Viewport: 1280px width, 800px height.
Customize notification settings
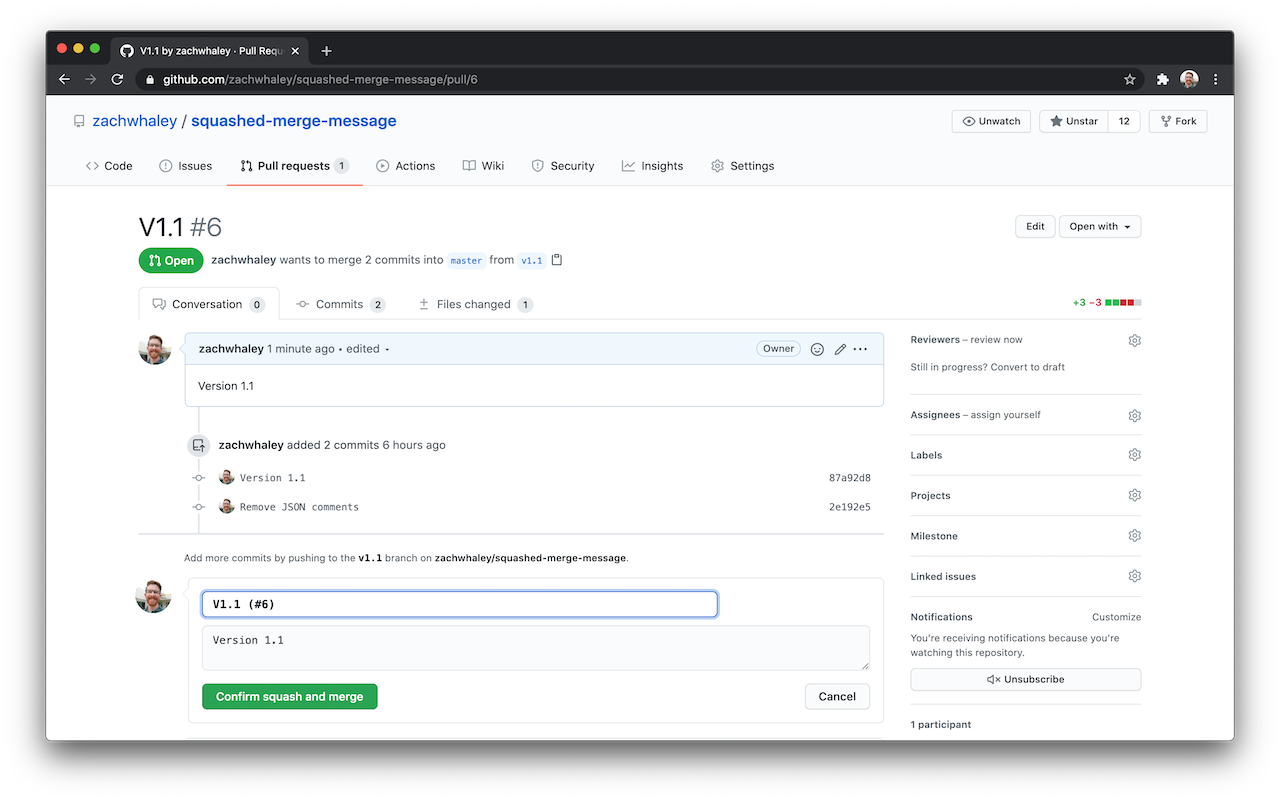tap(1116, 617)
